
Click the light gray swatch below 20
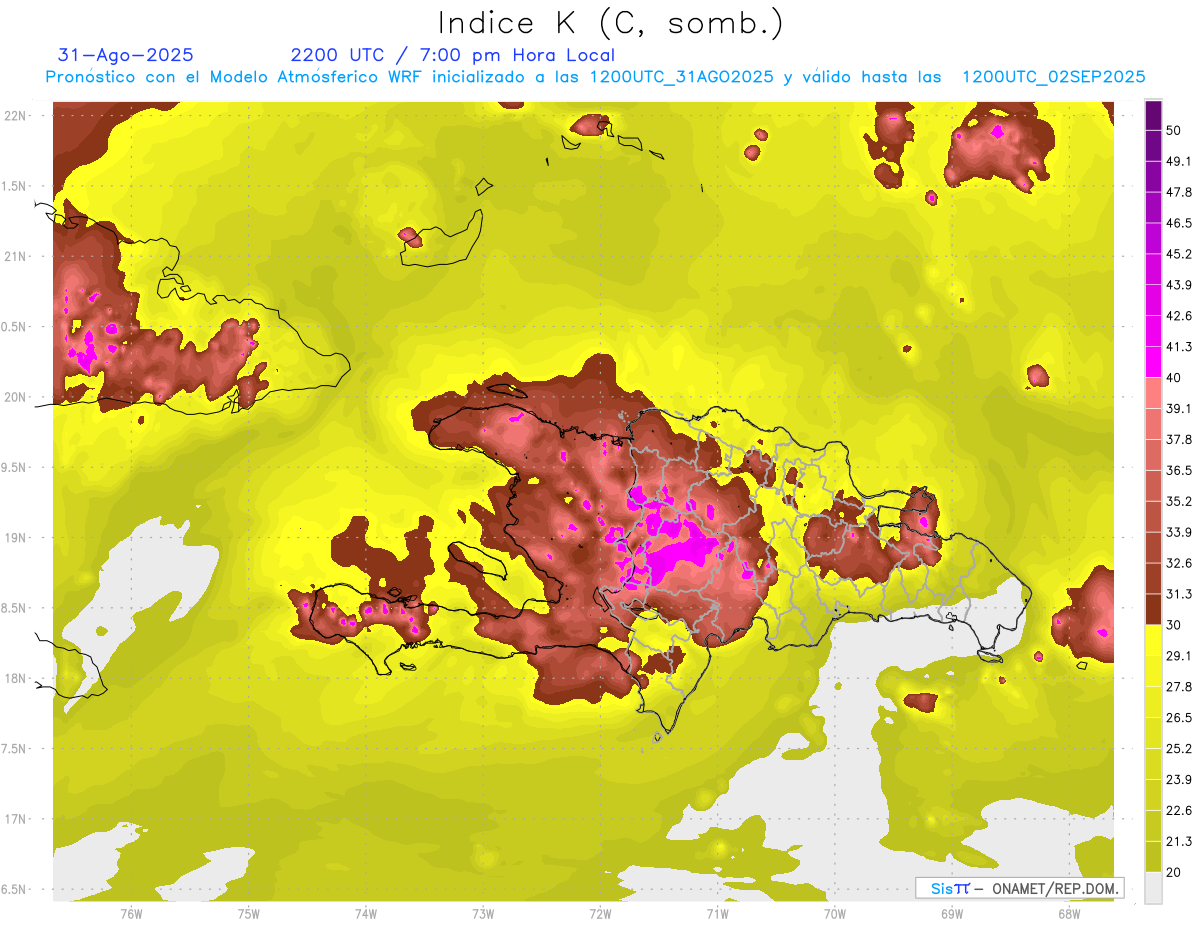point(1153,888)
